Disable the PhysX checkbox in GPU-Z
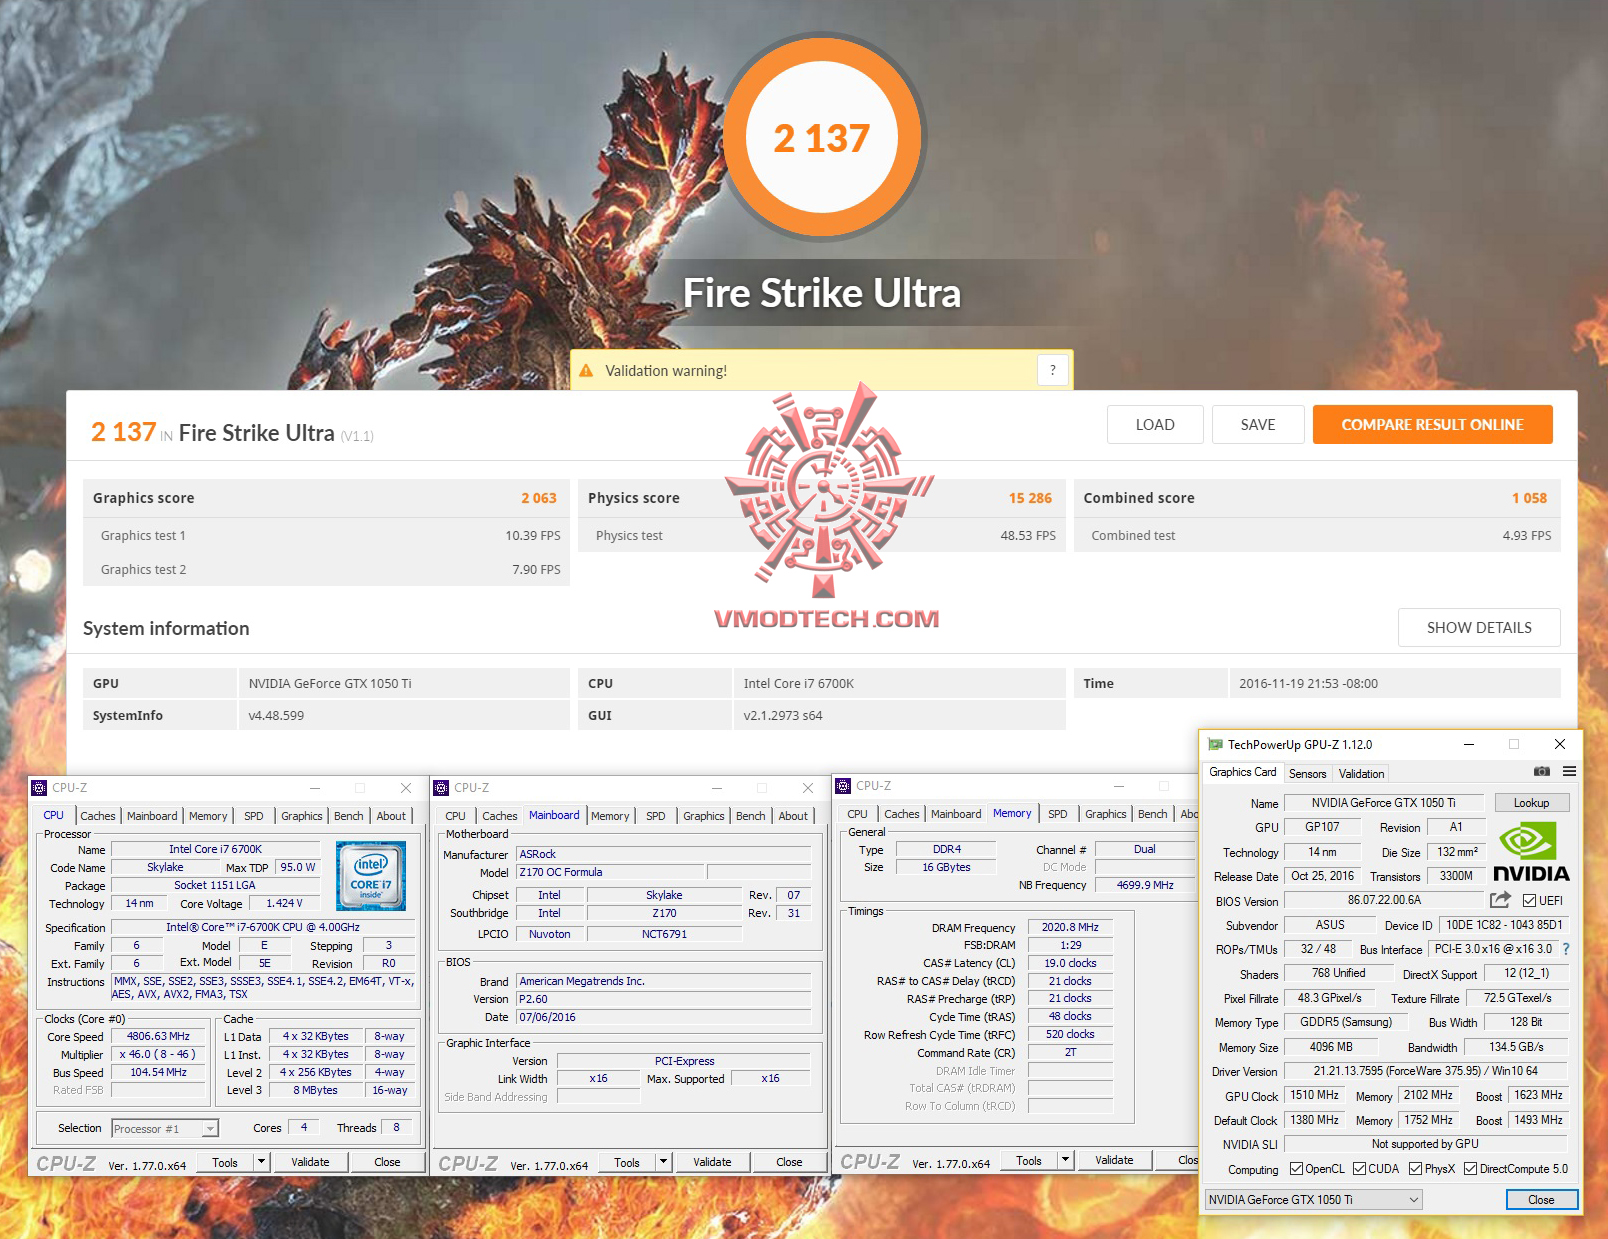The height and width of the screenshot is (1239, 1608). 1416,1168
